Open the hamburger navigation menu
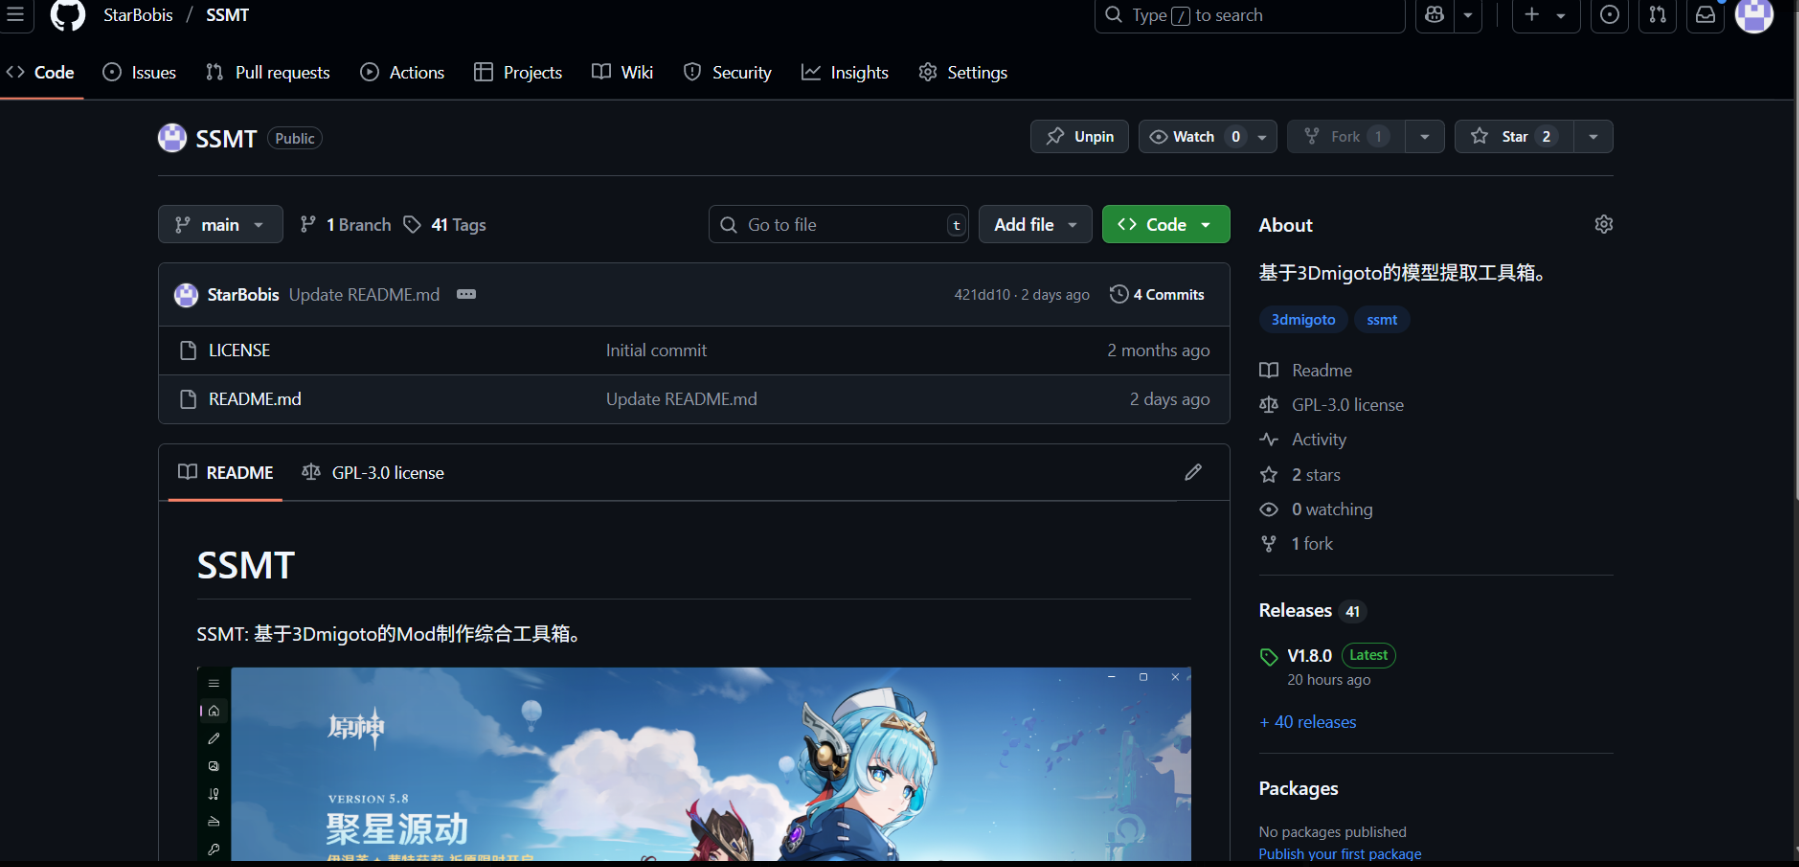Screen dimensions: 1799x867 click(15, 15)
